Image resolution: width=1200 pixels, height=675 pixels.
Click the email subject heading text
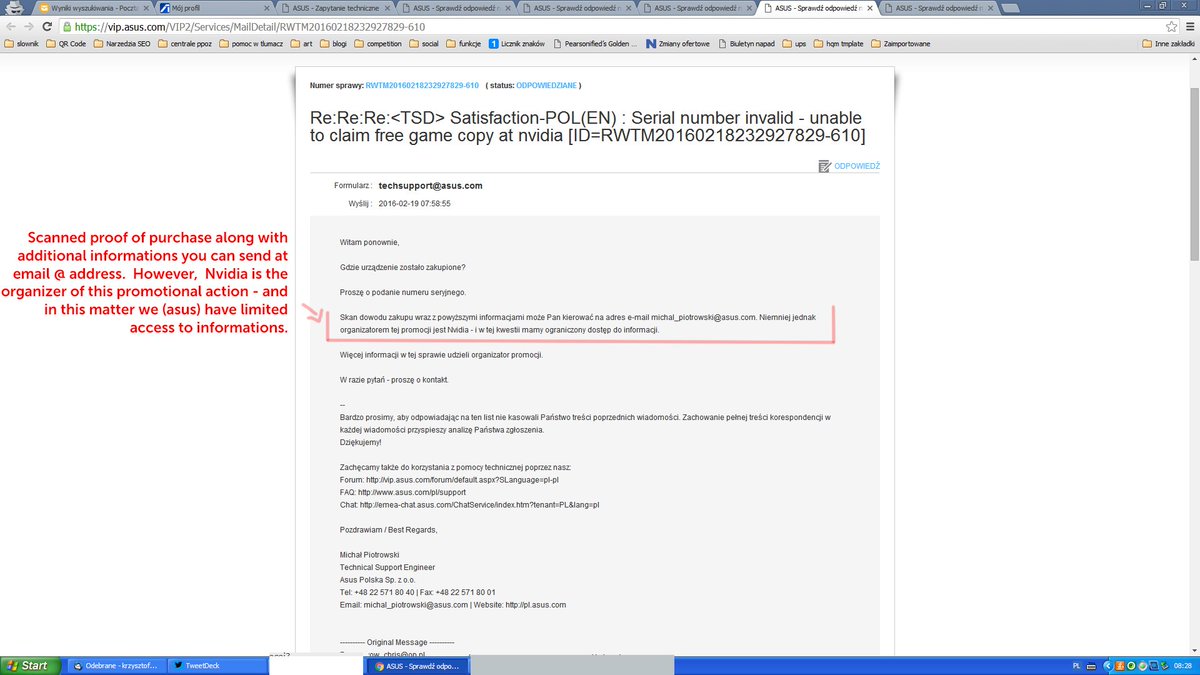tap(587, 126)
